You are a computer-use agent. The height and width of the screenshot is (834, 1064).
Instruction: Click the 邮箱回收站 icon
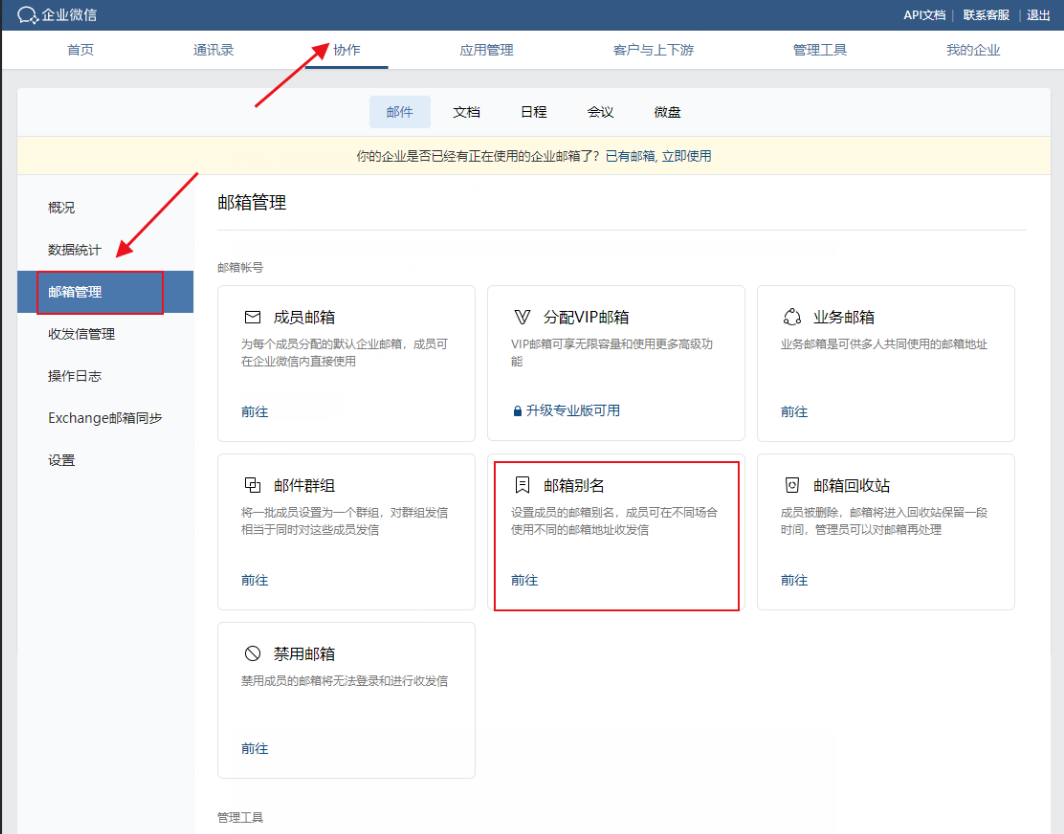[x=792, y=485]
